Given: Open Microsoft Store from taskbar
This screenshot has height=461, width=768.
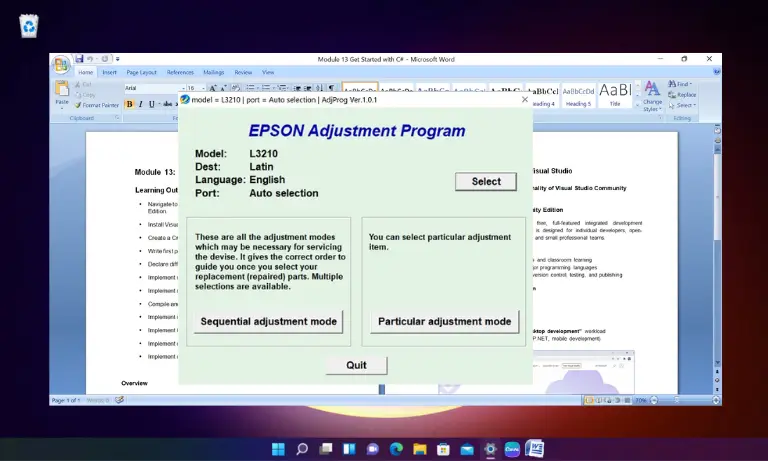Looking at the screenshot, I should tap(443, 449).
